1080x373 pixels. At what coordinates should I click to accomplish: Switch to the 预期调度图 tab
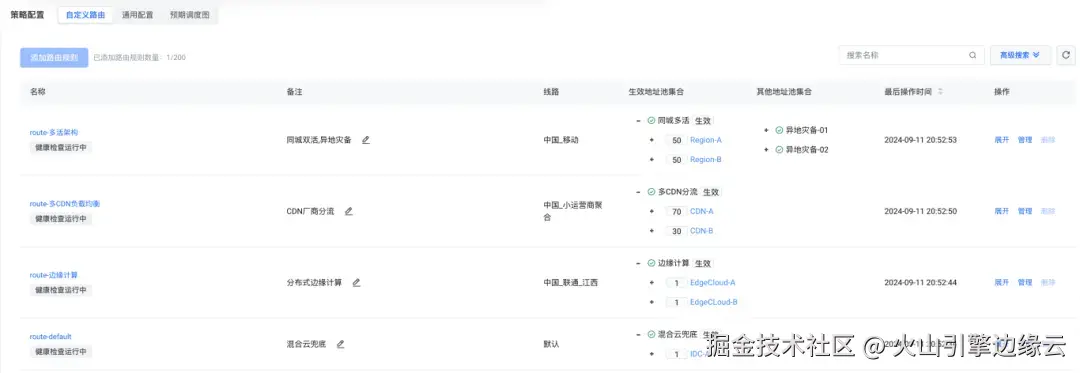189,14
